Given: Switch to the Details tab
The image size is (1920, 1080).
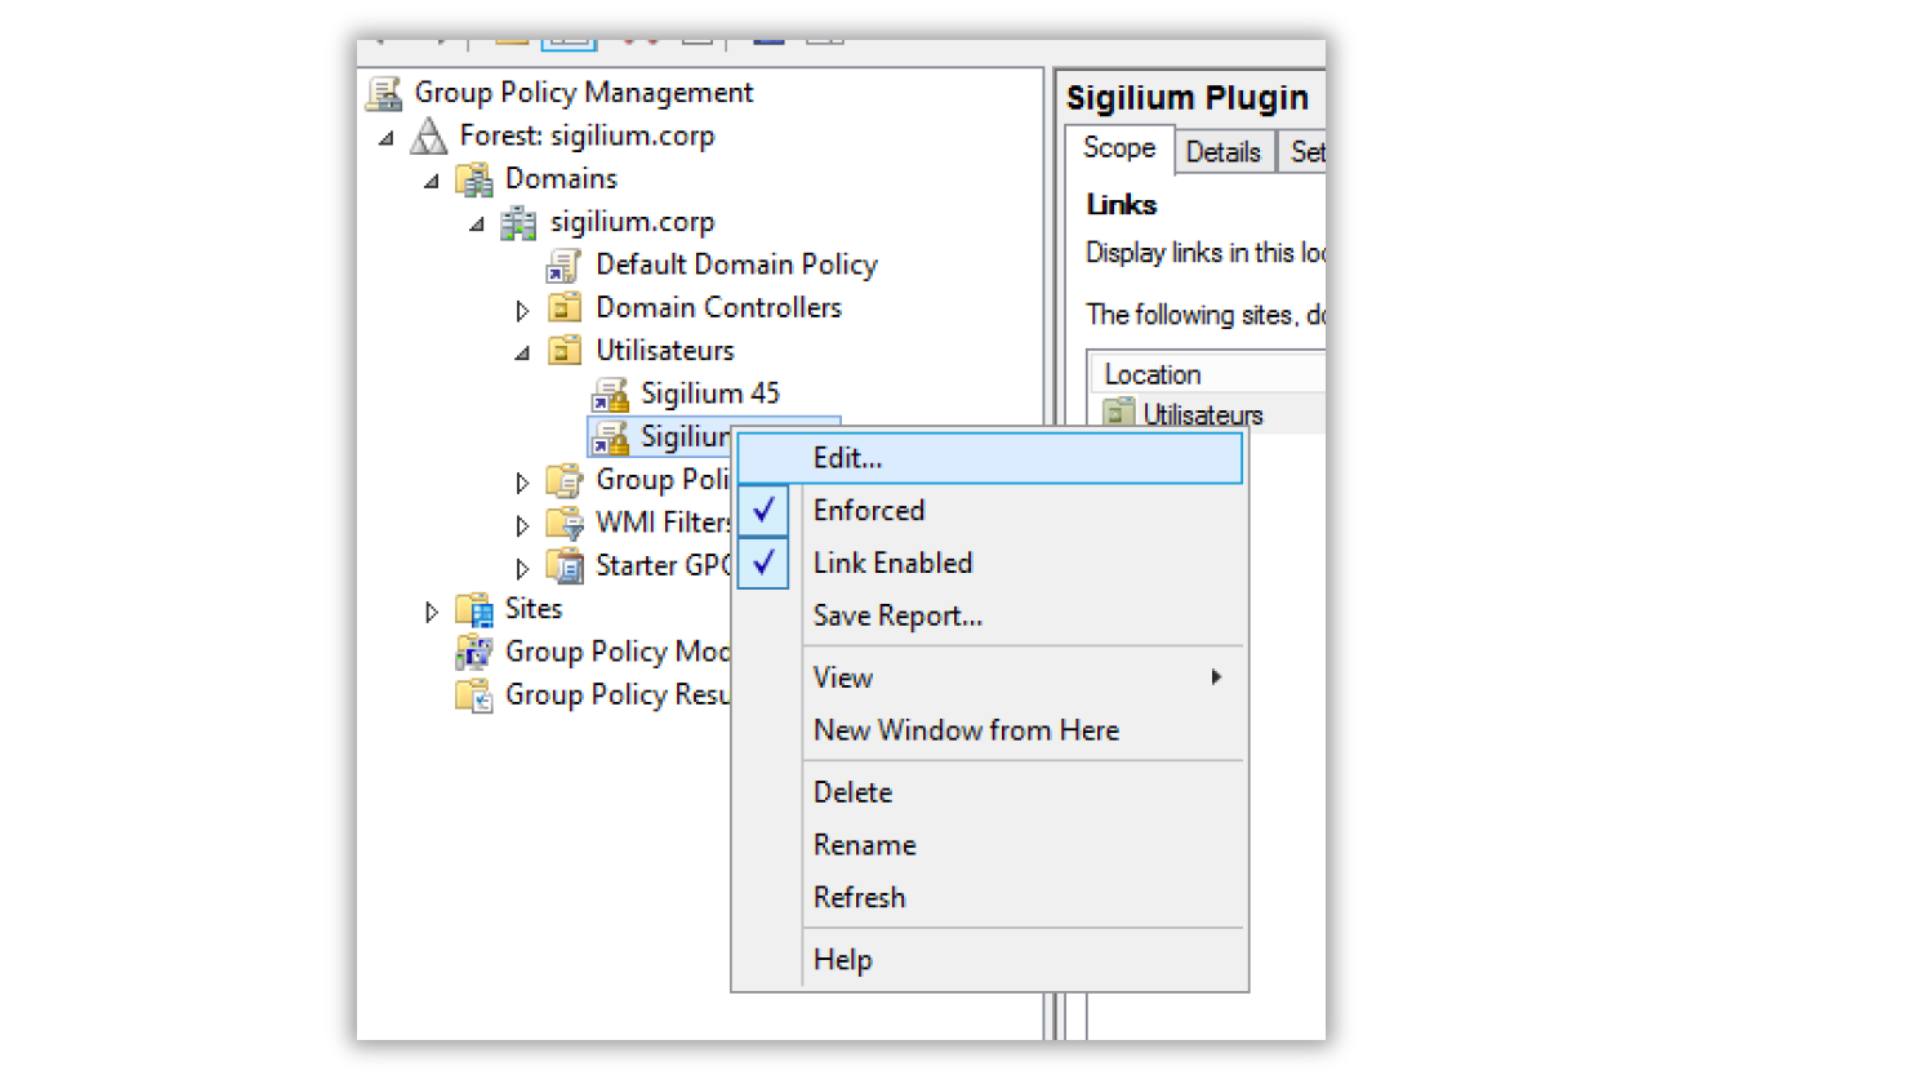Looking at the screenshot, I should pyautogui.click(x=1223, y=152).
